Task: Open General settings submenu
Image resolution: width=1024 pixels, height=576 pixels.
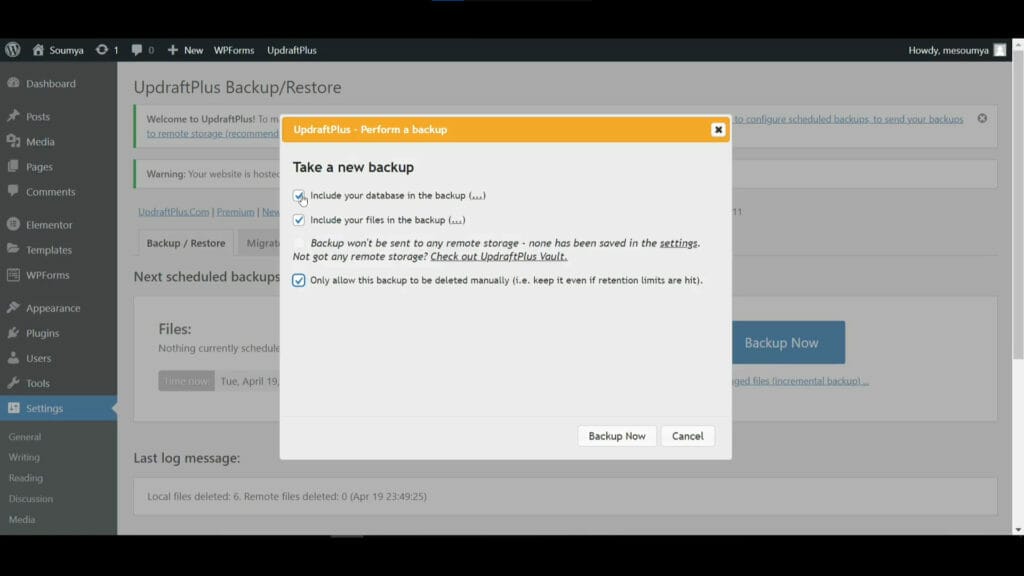Action: click(25, 436)
